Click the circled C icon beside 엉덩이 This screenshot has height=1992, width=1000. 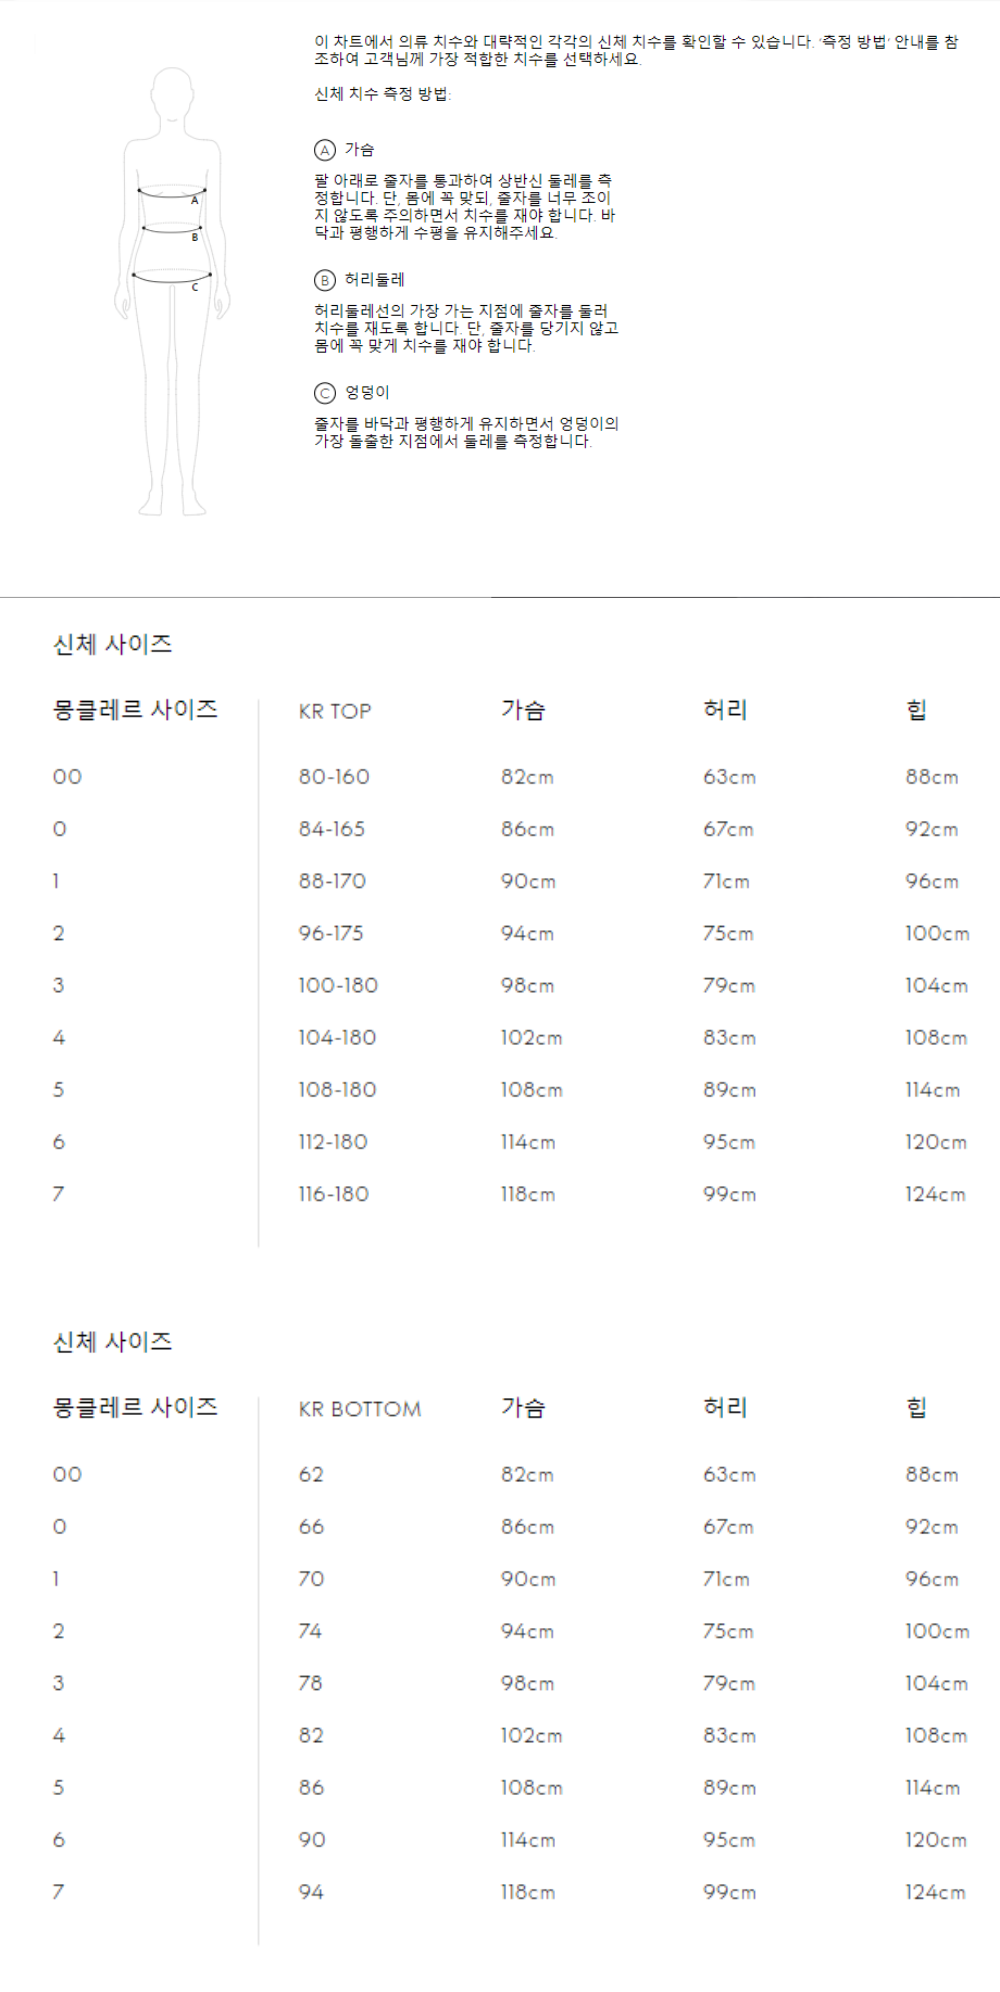click(x=324, y=393)
